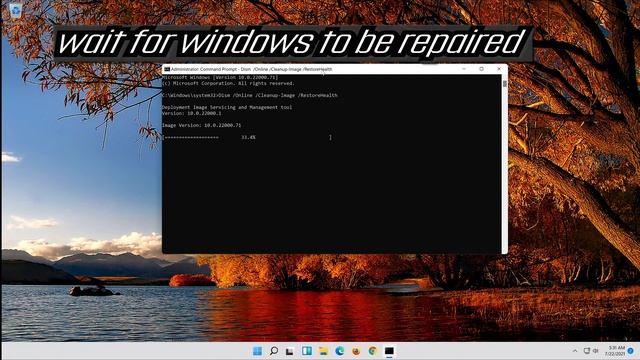
Task: Launch Firefox from the taskbar
Action: pyautogui.click(x=356, y=351)
